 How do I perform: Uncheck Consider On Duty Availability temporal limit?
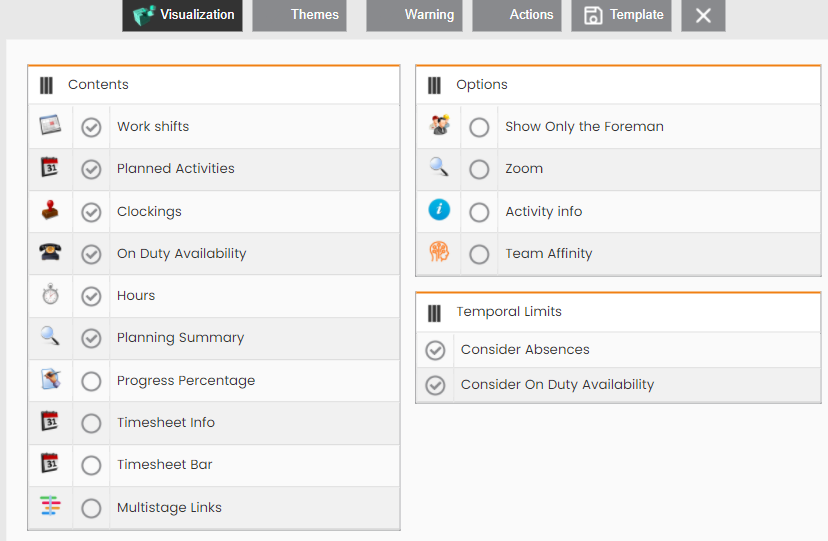coord(436,385)
